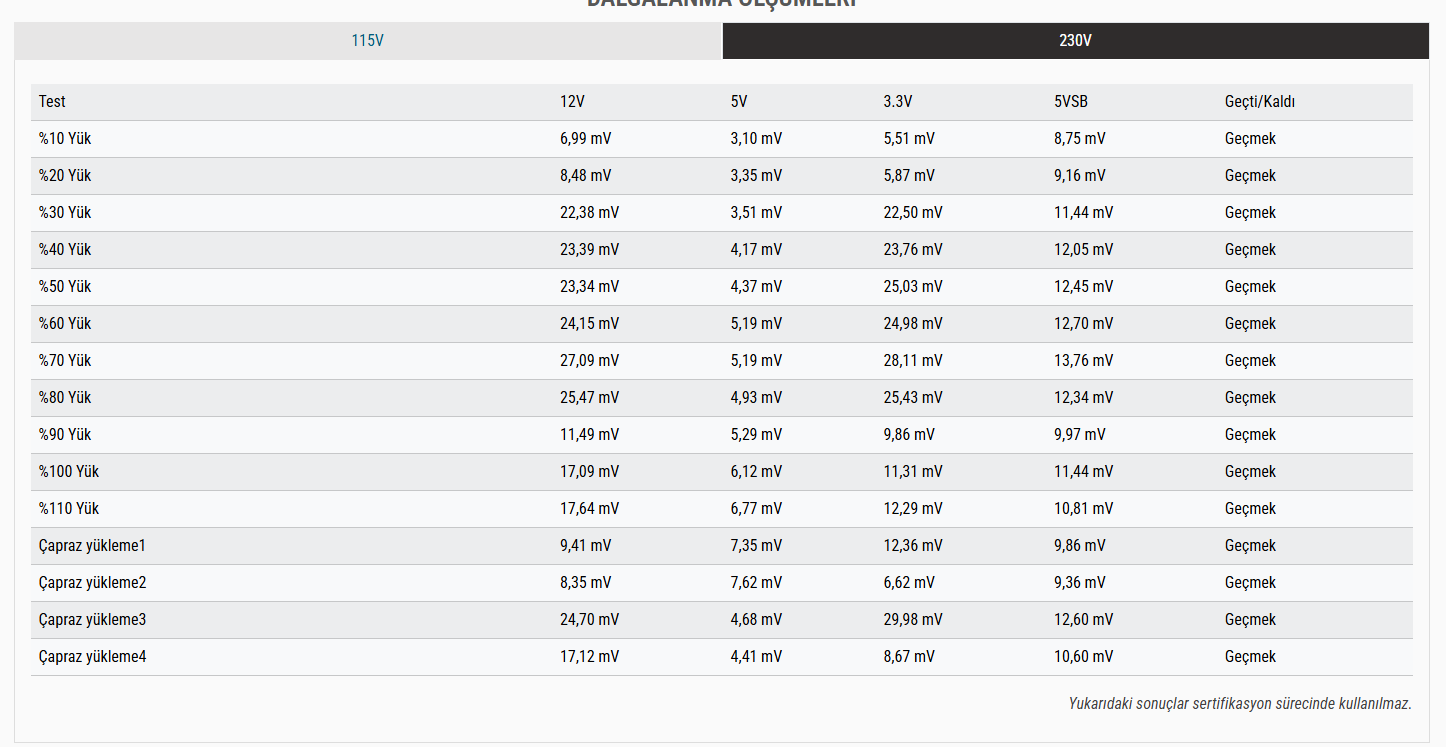The width and height of the screenshot is (1446, 747).
Task: Click the 3,10 mV cell
Action: click(757, 139)
